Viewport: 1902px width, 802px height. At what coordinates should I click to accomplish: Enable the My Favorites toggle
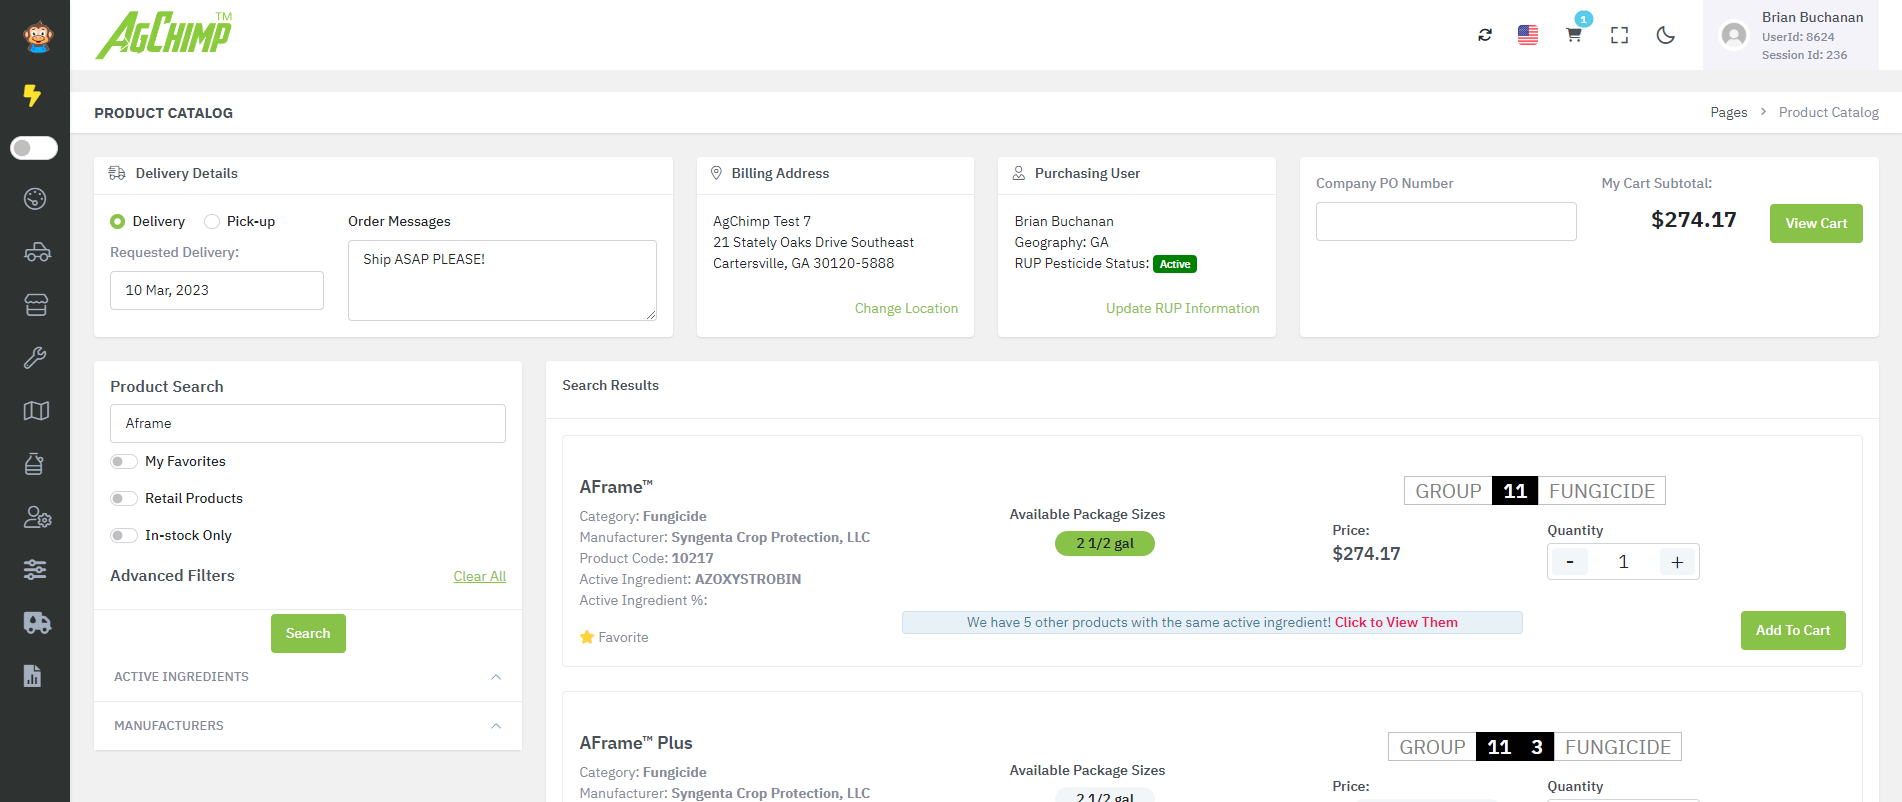pyautogui.click(x=124, y=461)
